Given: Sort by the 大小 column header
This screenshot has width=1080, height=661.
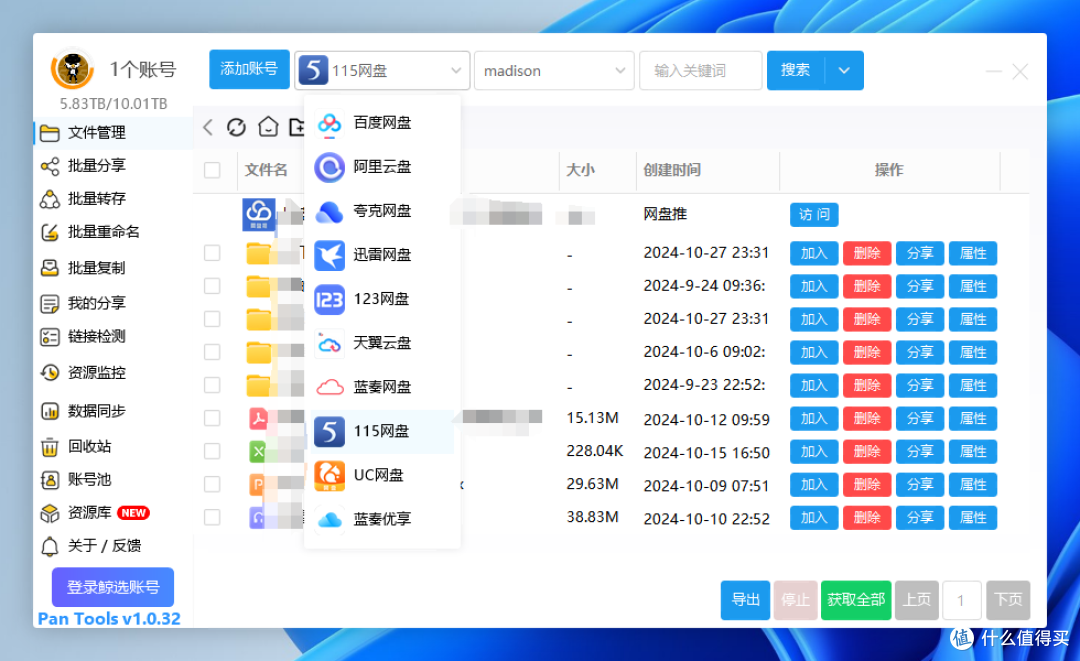Looking at the screenshot, I should click(x=581, y=170).
